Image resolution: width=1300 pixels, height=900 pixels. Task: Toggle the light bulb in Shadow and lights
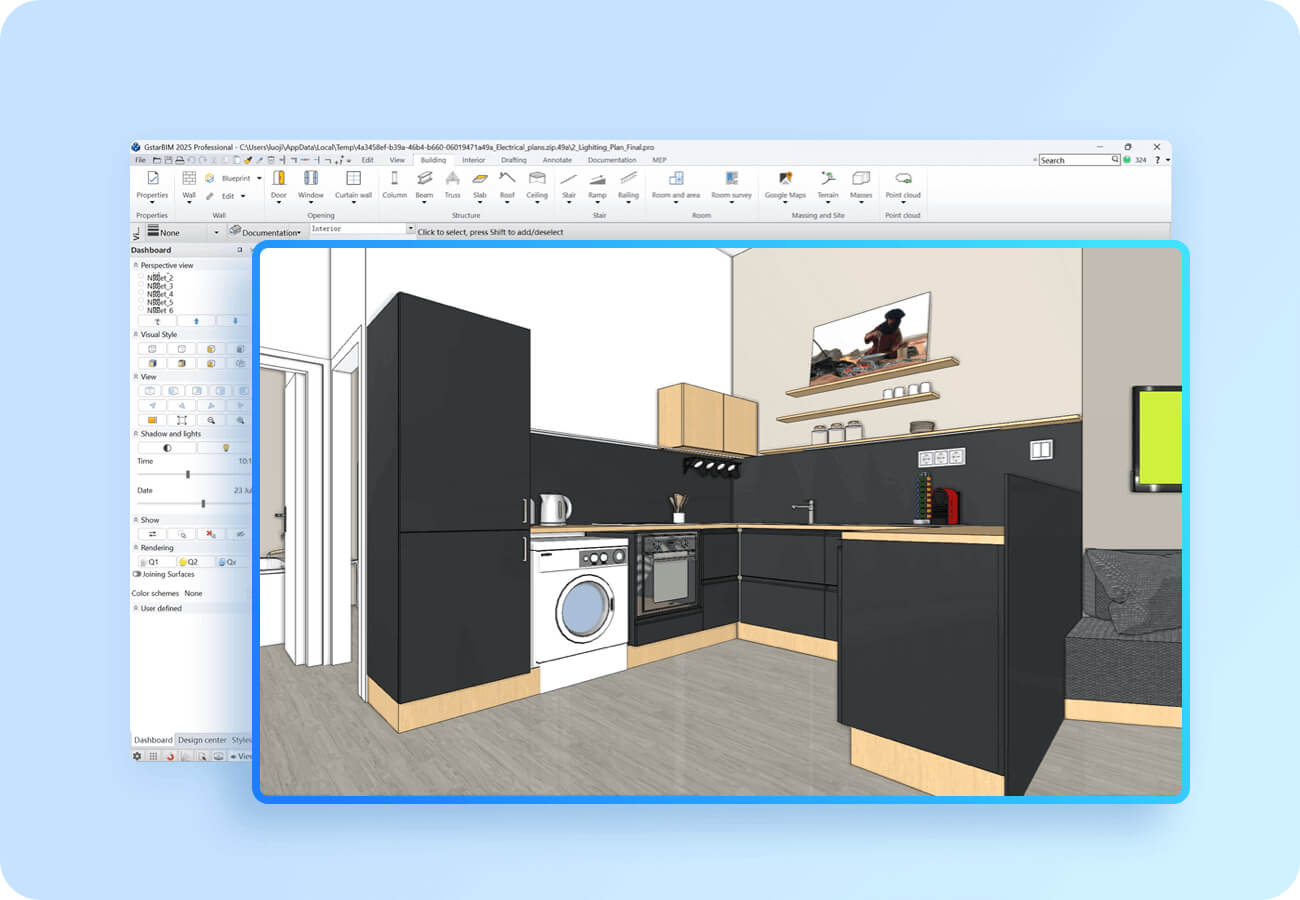pyautogui.click(x=225, y=448)
